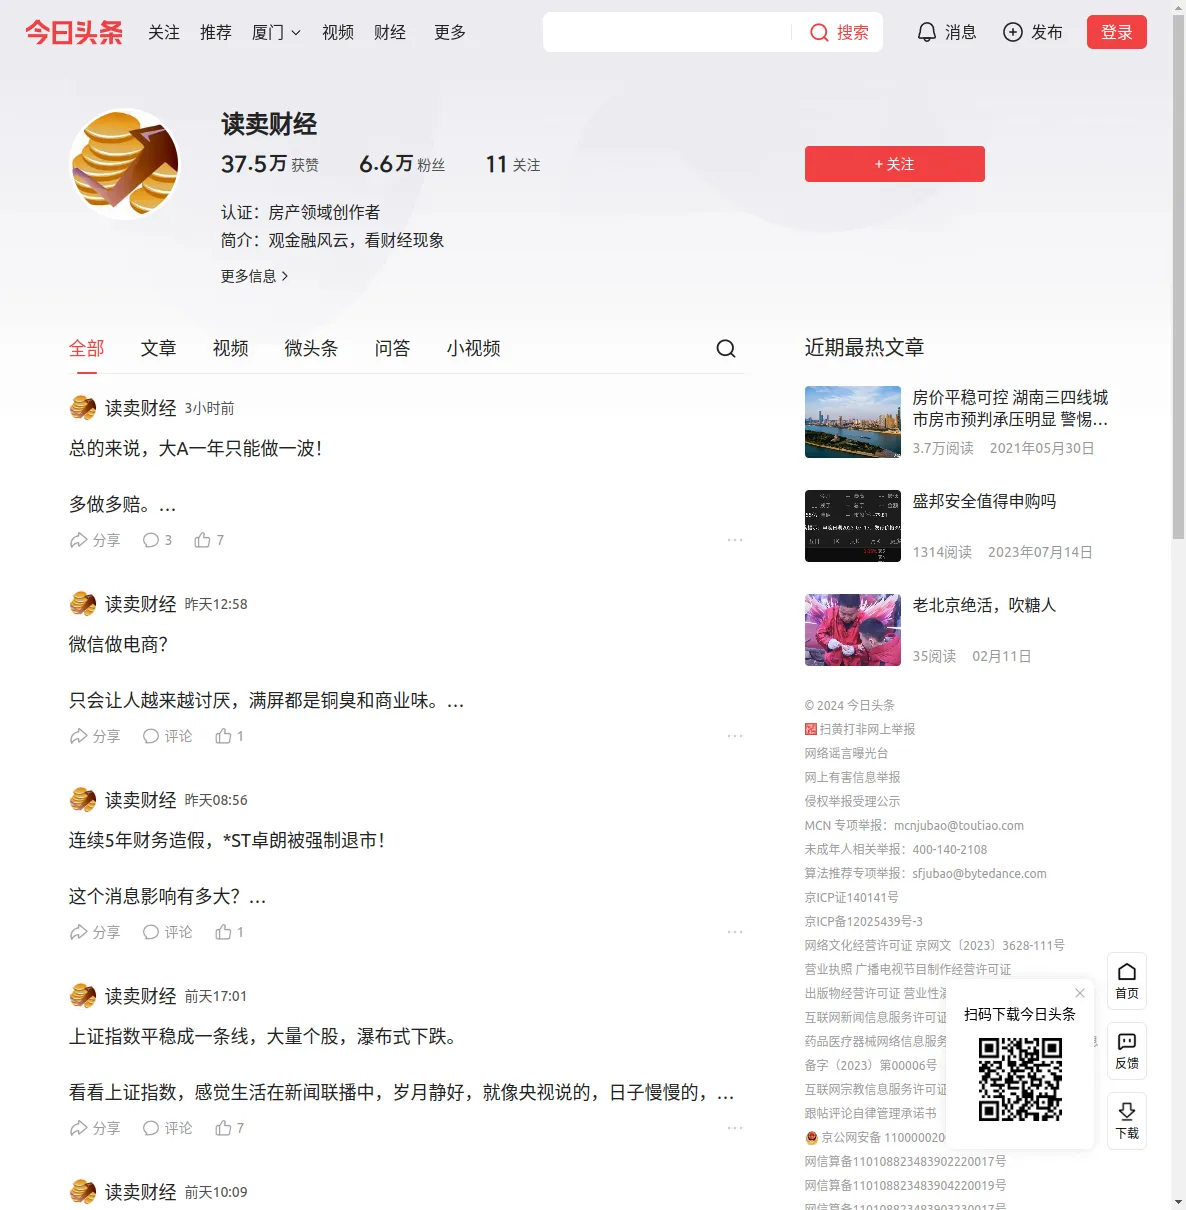Open the 房价平稳可控 article thumbnail
1186x1210 pixels.
(853, 422)
